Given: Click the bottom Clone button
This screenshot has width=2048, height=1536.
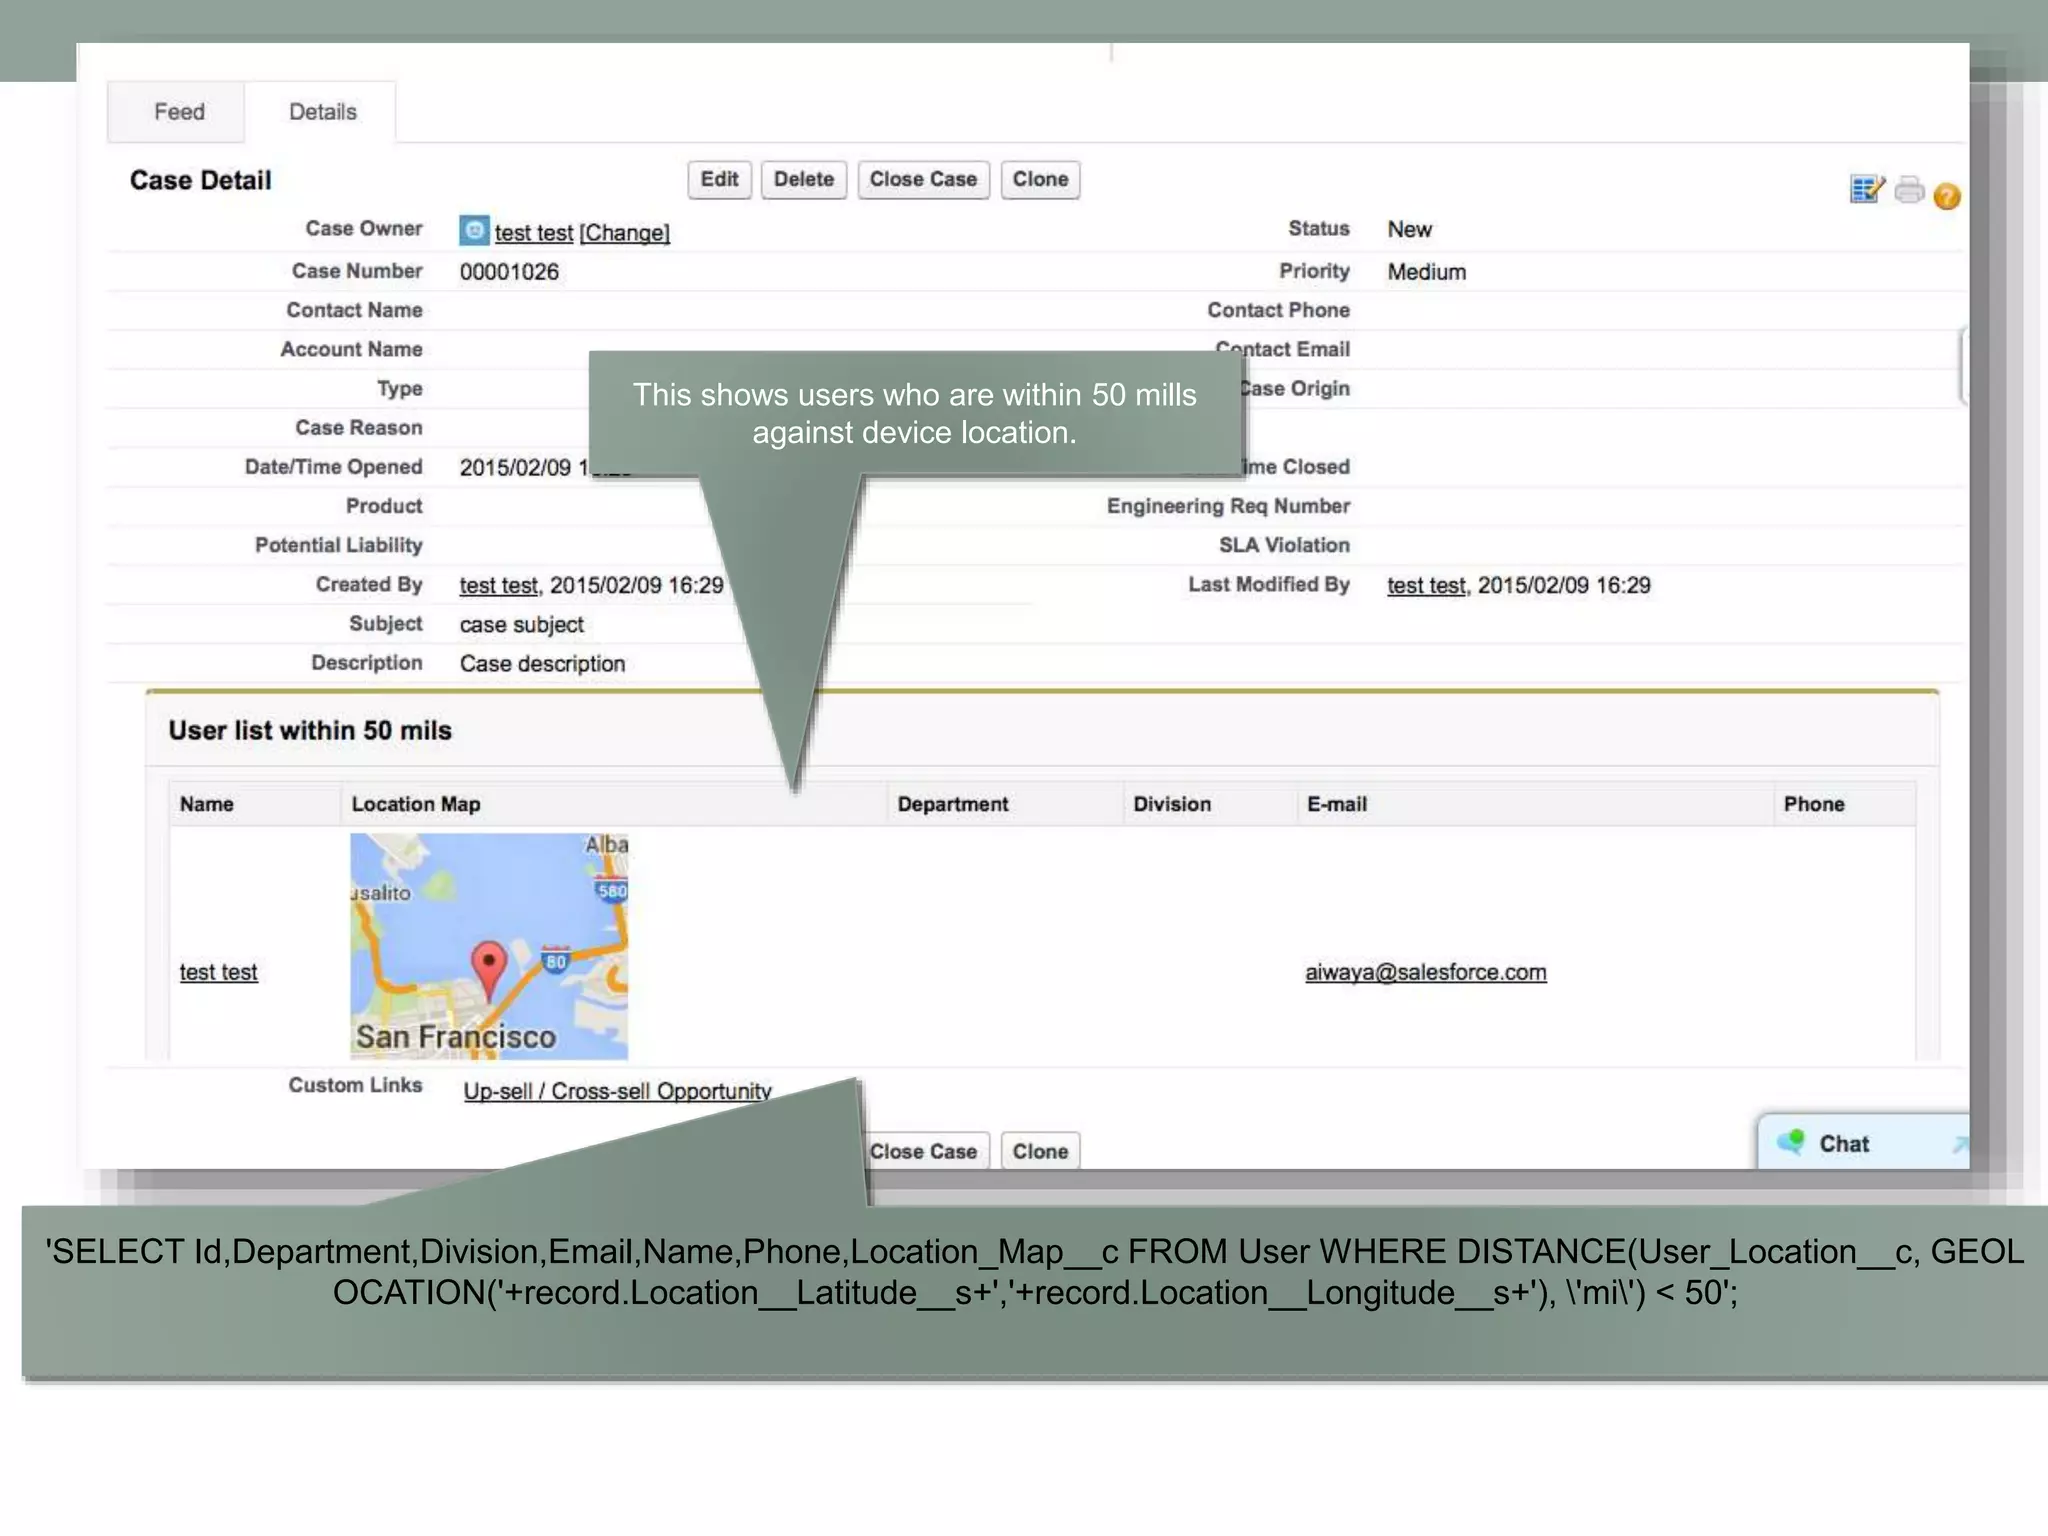Looking at the screenshot, I should coord(1040,1151).
